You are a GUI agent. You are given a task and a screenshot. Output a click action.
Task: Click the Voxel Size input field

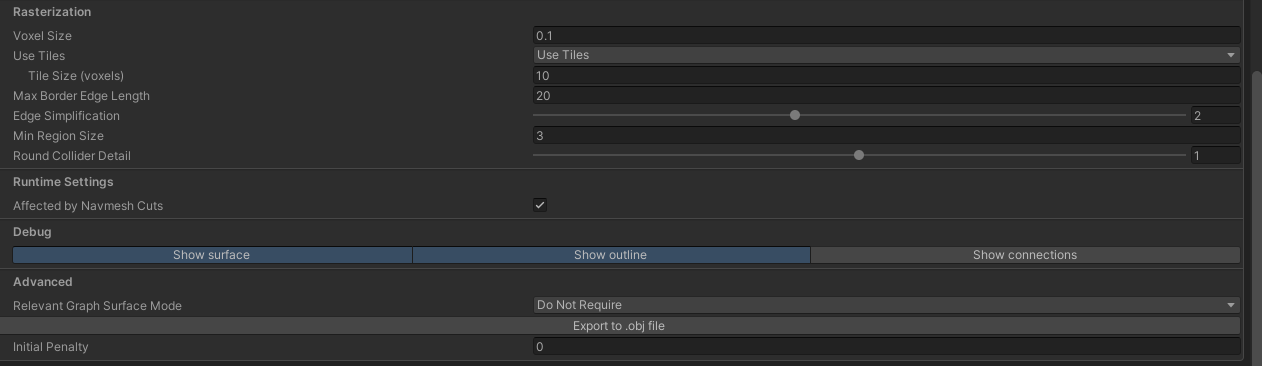(886, 35)
